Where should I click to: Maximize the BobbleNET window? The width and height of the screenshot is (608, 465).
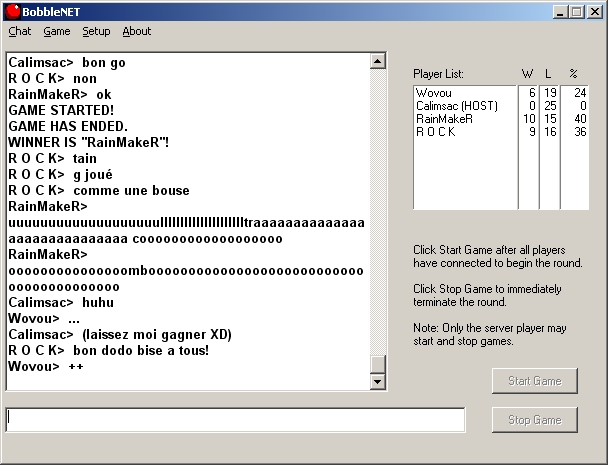click(576, 12)
